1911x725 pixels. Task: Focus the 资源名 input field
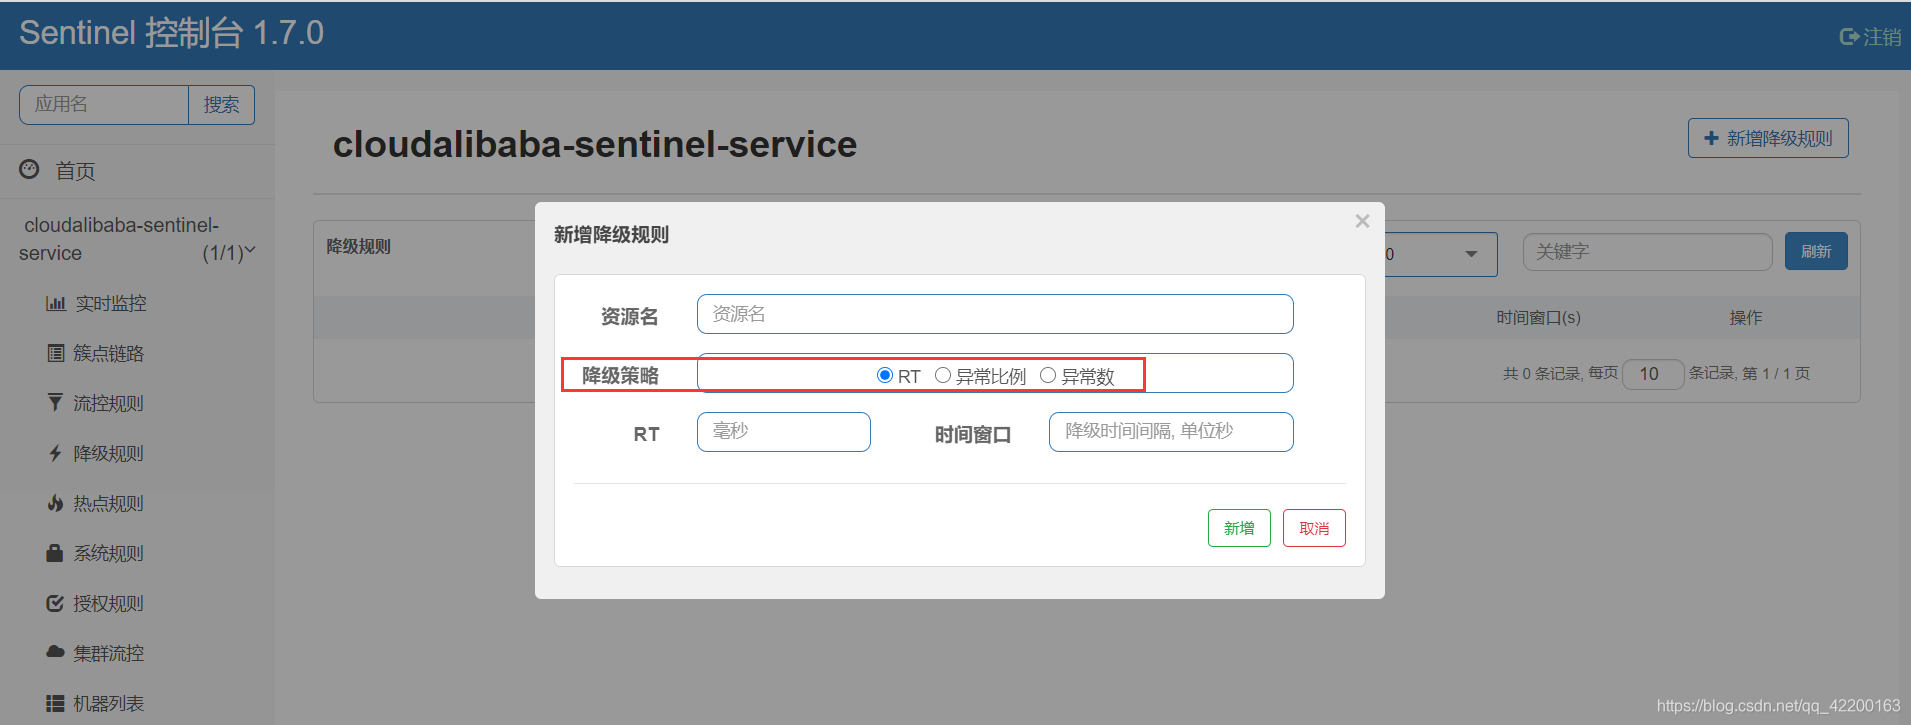pos(995,314)
